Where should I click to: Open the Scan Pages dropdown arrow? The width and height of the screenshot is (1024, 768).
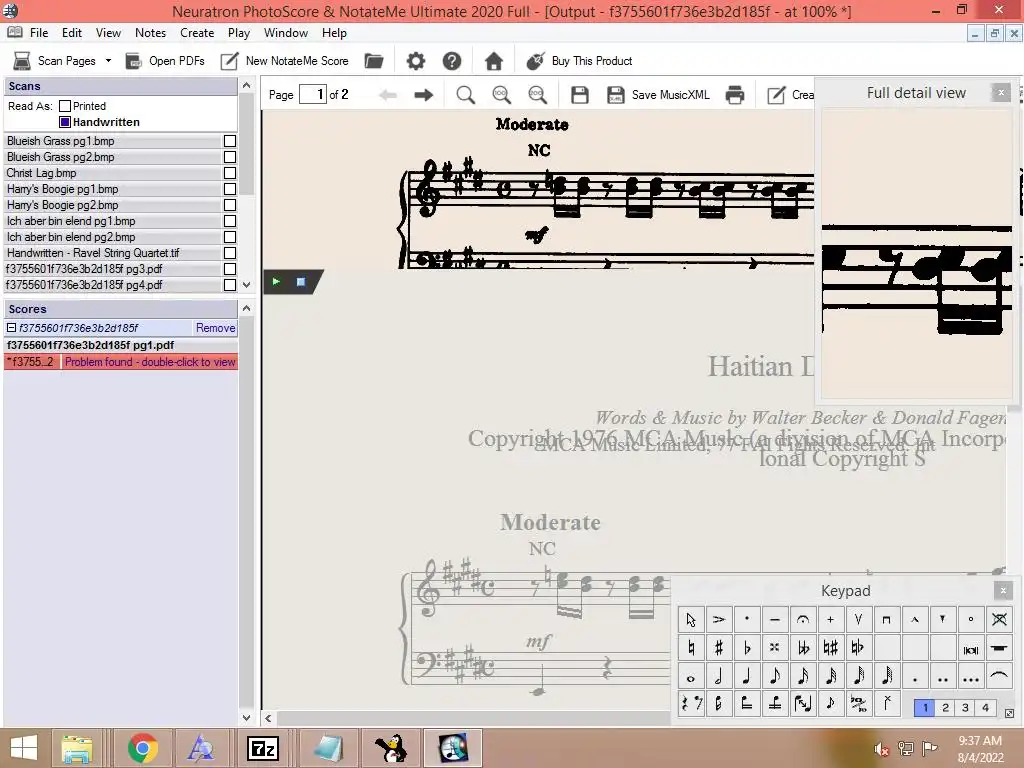pos(108,61)
